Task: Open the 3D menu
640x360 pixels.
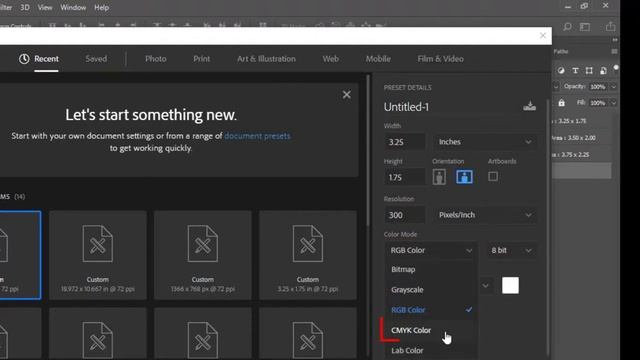Action: click(x=25, y=7)
